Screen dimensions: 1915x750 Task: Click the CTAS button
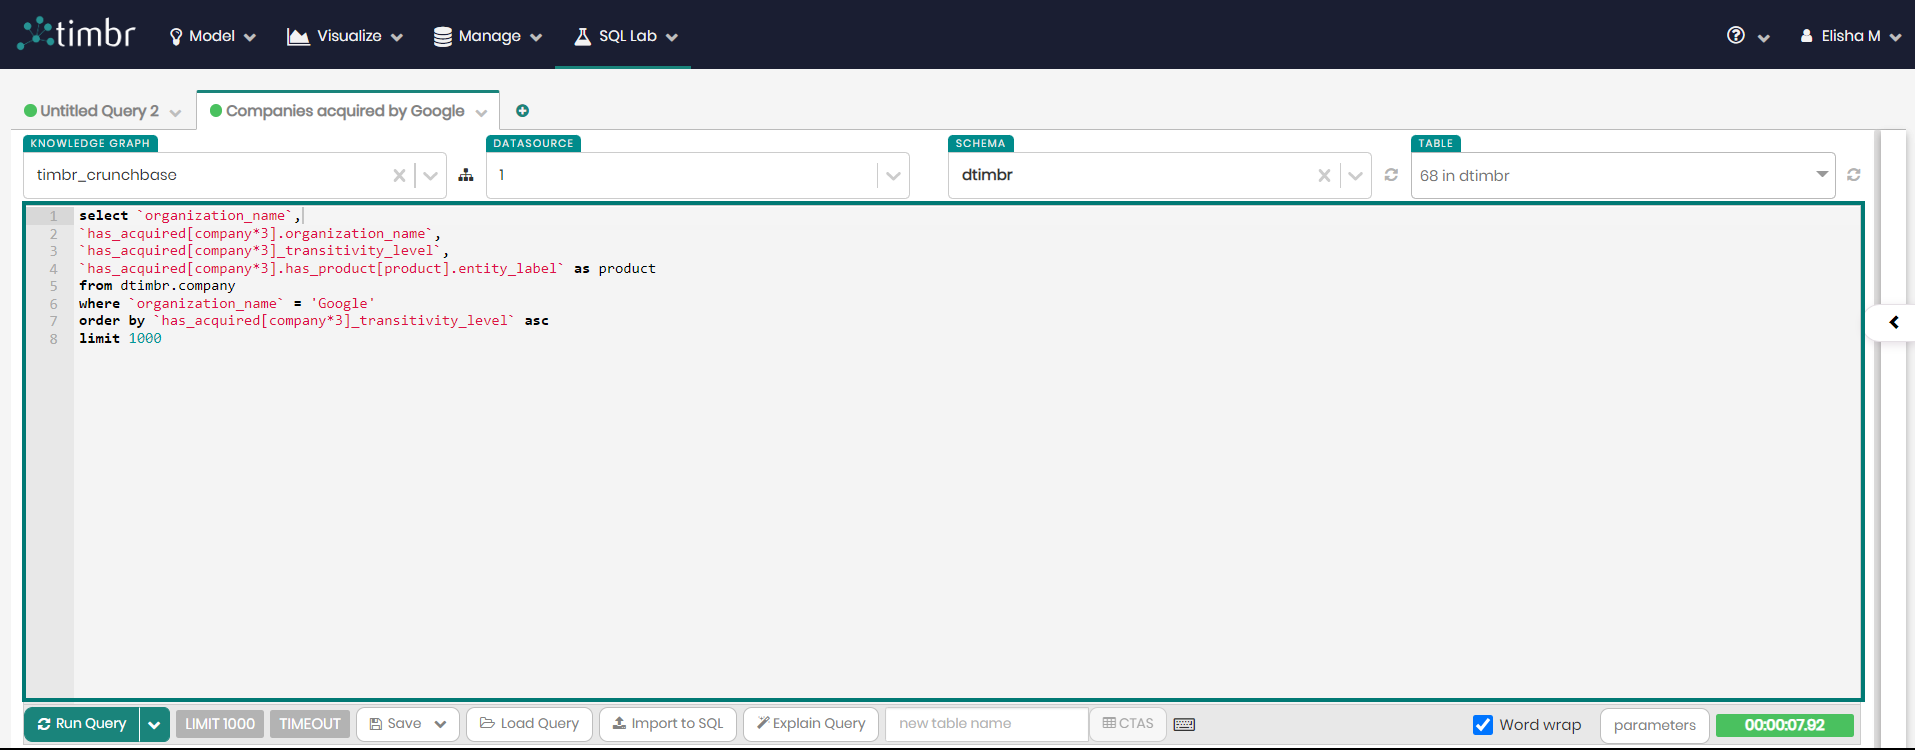coord(1128,724)
